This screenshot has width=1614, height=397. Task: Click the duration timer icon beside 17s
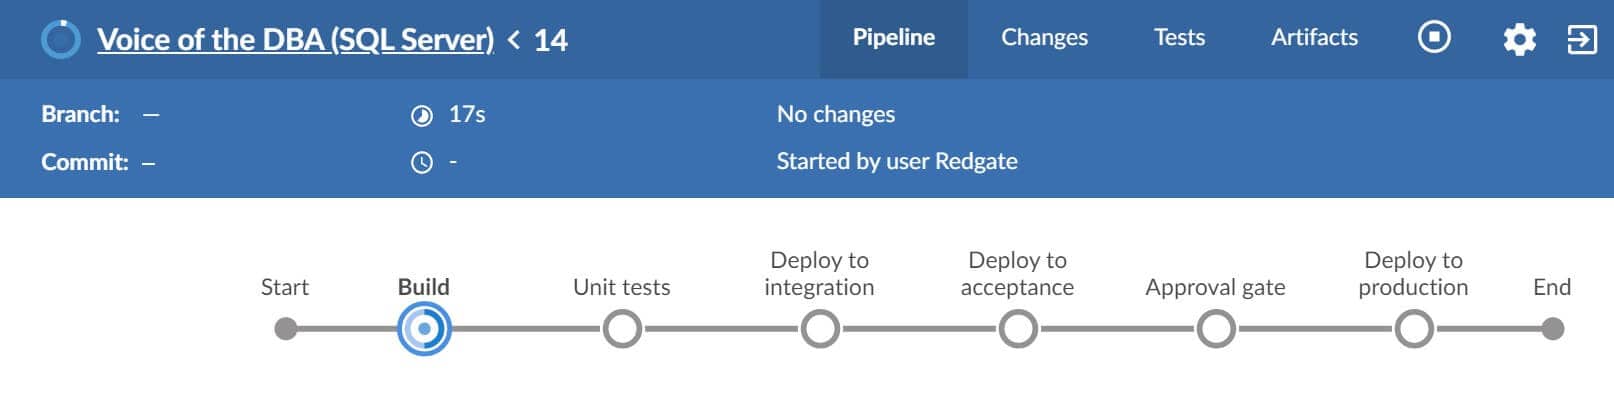(422, 116)
